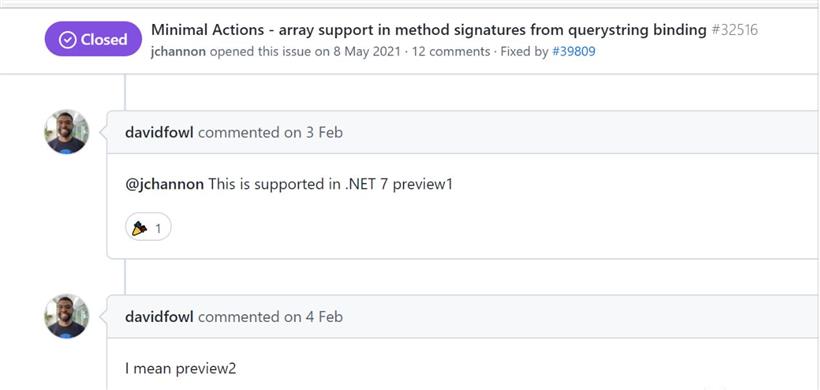Open davidfowl's avatar beside 3 Feb comment
Viewport: 820px width, 390px height.
pos(66,132)
